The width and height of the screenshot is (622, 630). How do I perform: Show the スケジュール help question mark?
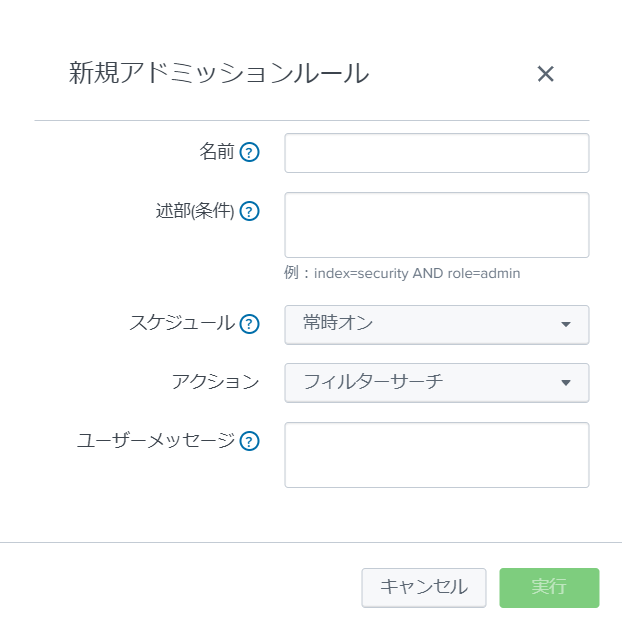(250, 324)
